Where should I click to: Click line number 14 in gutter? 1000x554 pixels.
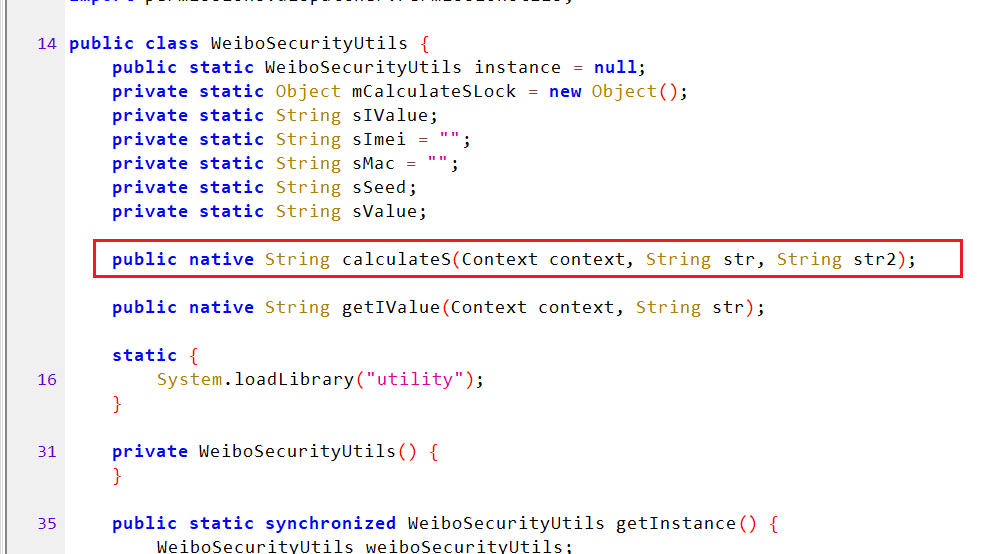pyautogui.click(x=47, y=44)
